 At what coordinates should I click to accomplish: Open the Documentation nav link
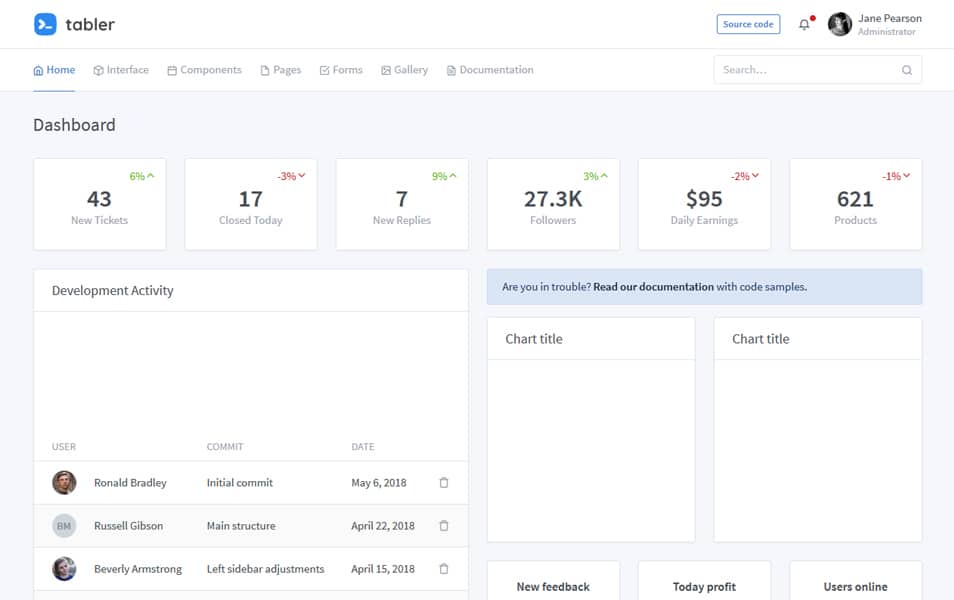[x=490, y=70]
